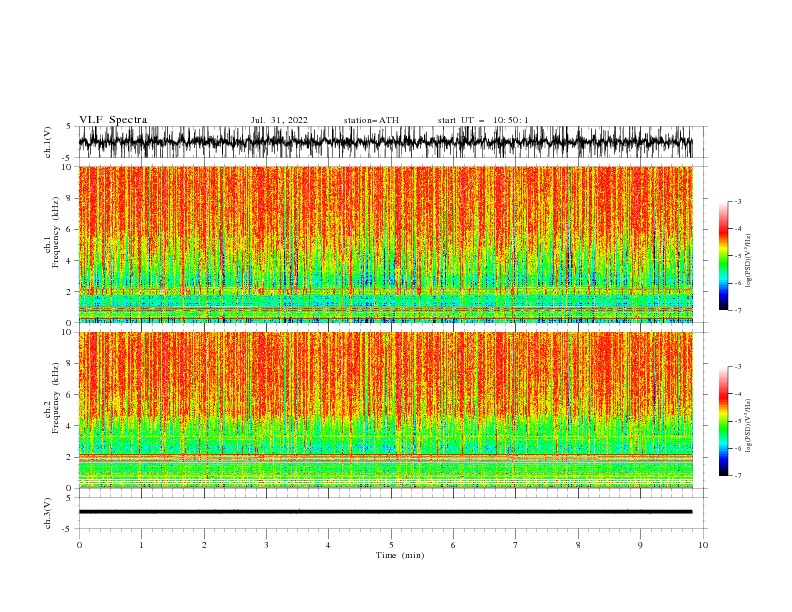The height and width of the screenshot is (612, 792).
Task: Click the ch.1 frequency axis "4" tick label
Action: tap(70, 261)
